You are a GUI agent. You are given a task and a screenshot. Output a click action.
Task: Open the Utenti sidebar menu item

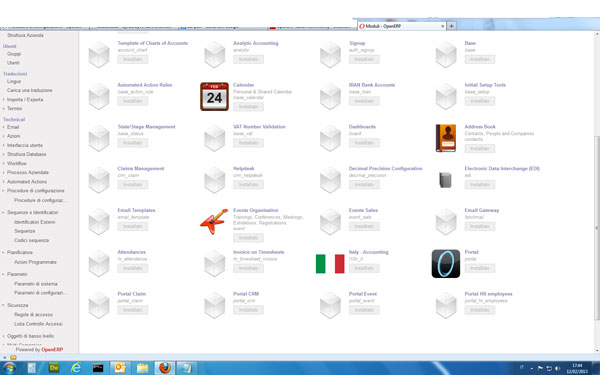coord(13,63)
